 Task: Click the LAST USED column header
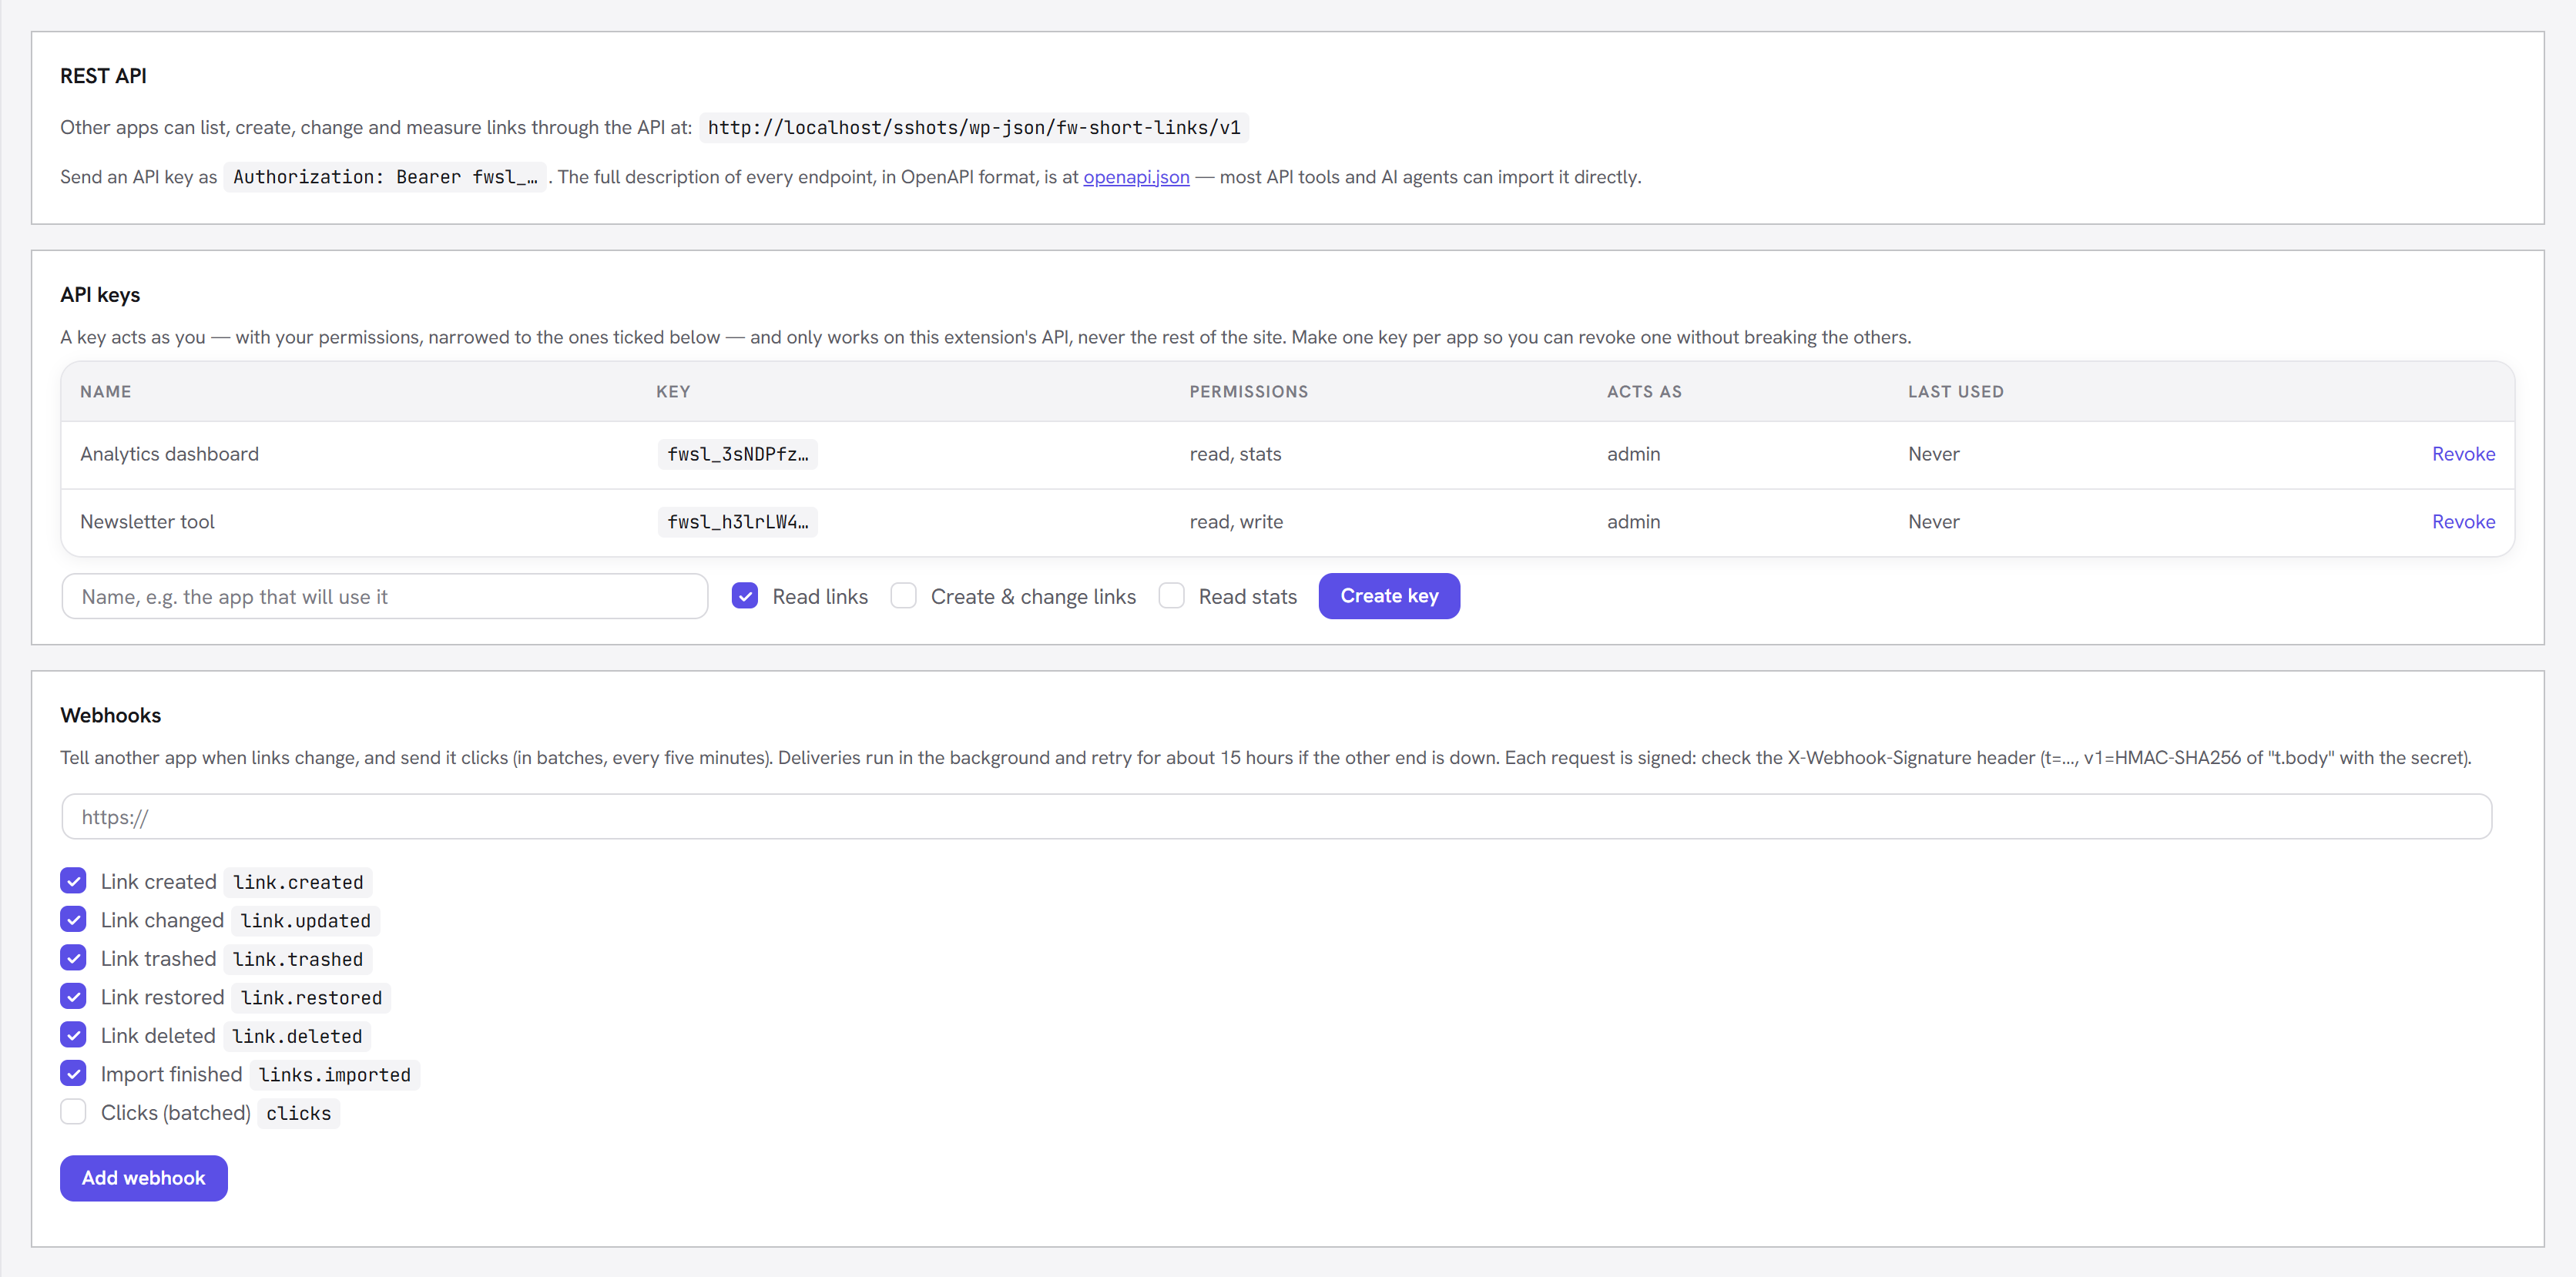click(1955, 392)
